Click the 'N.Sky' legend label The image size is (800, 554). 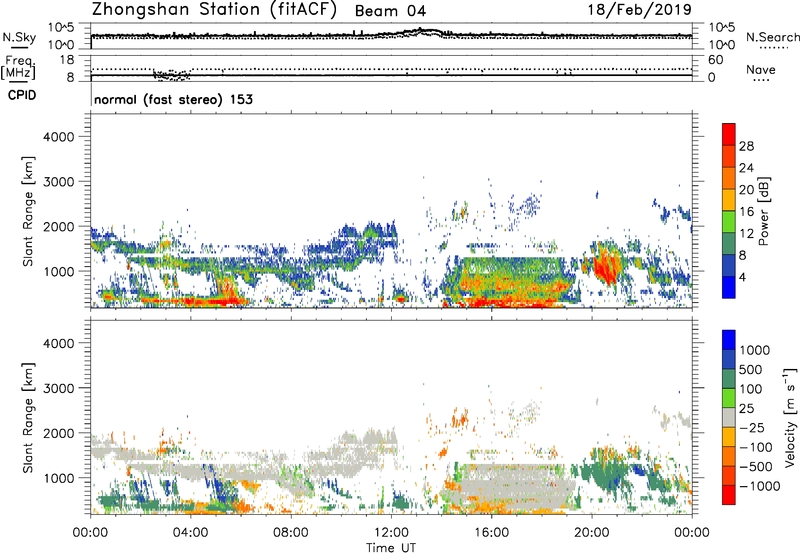coord(19,38)
